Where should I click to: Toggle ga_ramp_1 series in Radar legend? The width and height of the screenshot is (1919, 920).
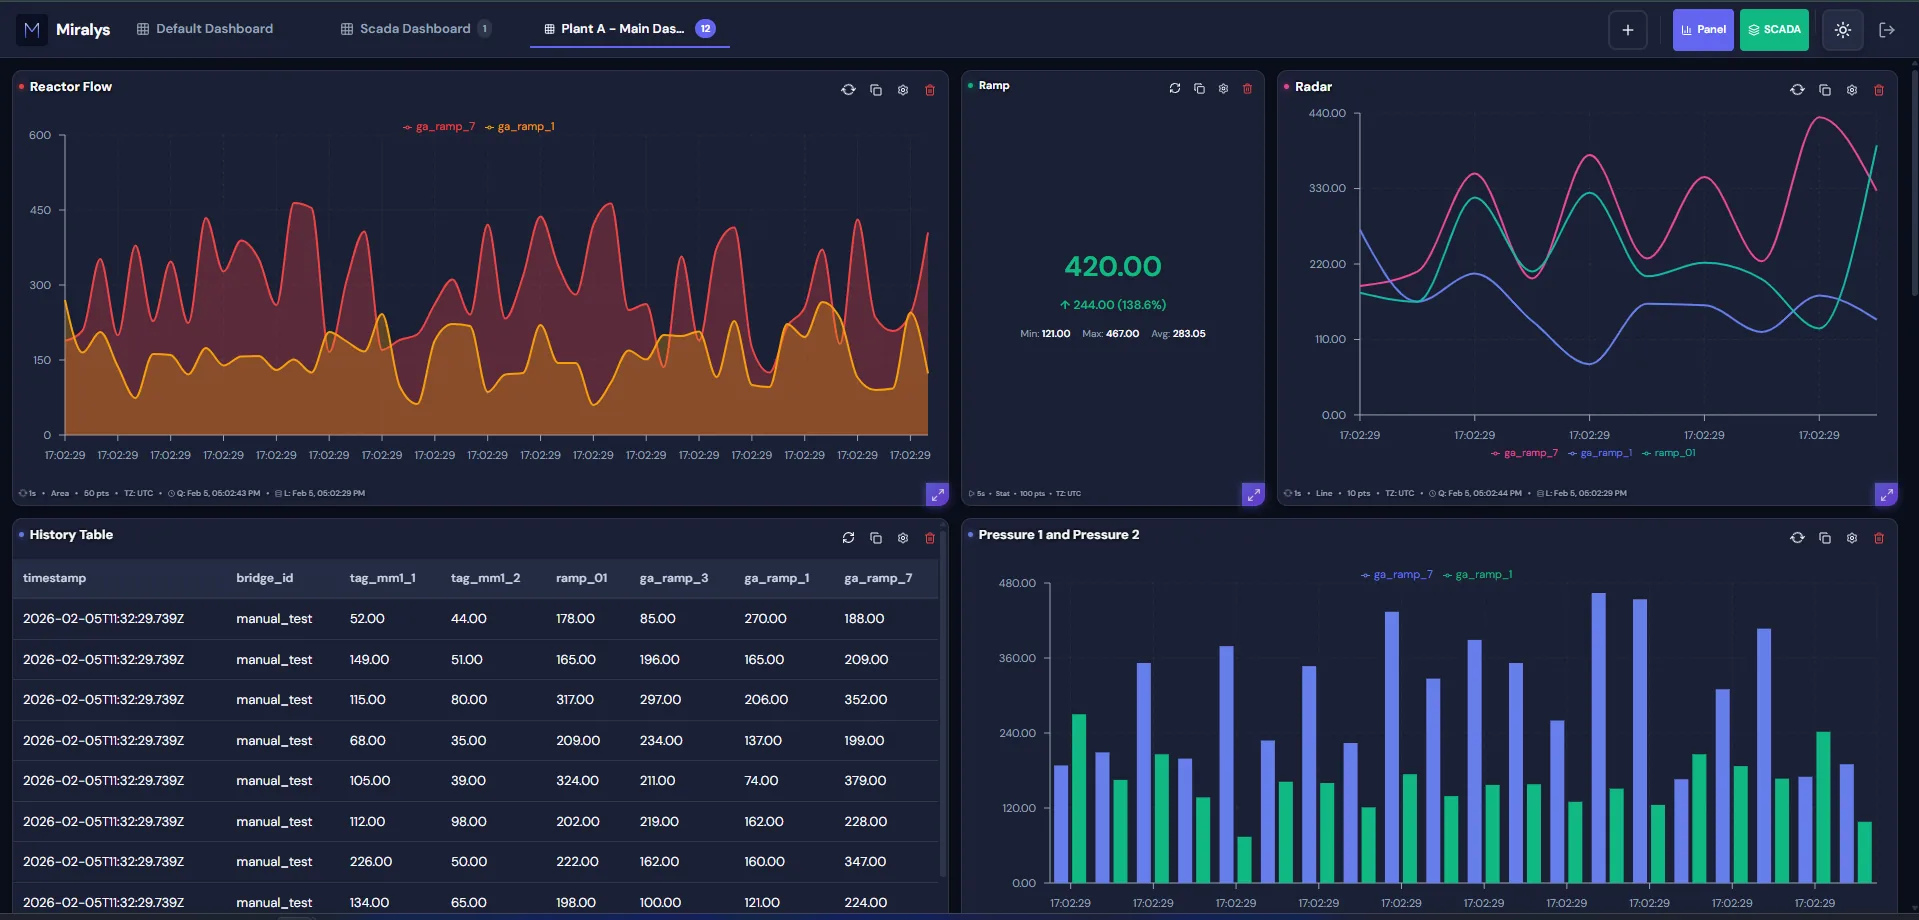pos(1600,453)
